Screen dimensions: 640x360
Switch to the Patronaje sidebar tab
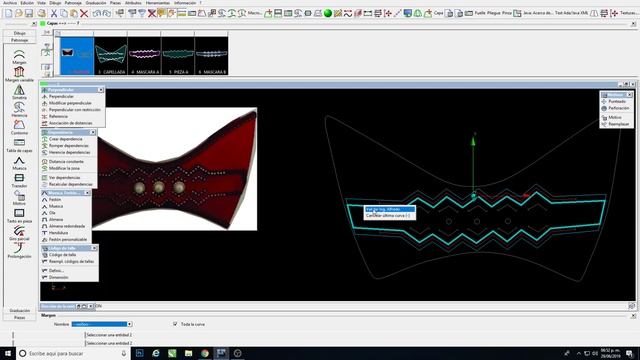pyautogui.click(x=19, y=40)
